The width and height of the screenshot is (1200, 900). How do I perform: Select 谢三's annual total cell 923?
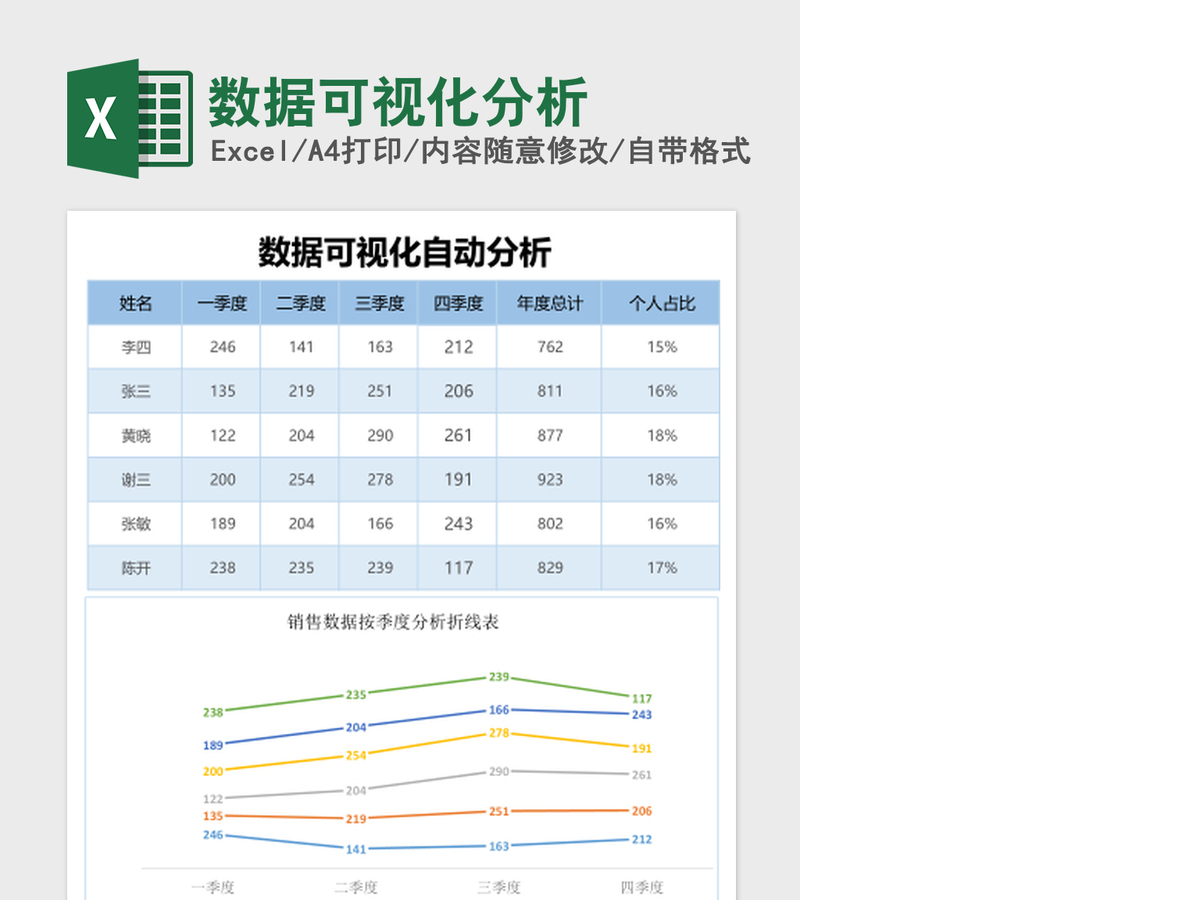tap(550, 479)
